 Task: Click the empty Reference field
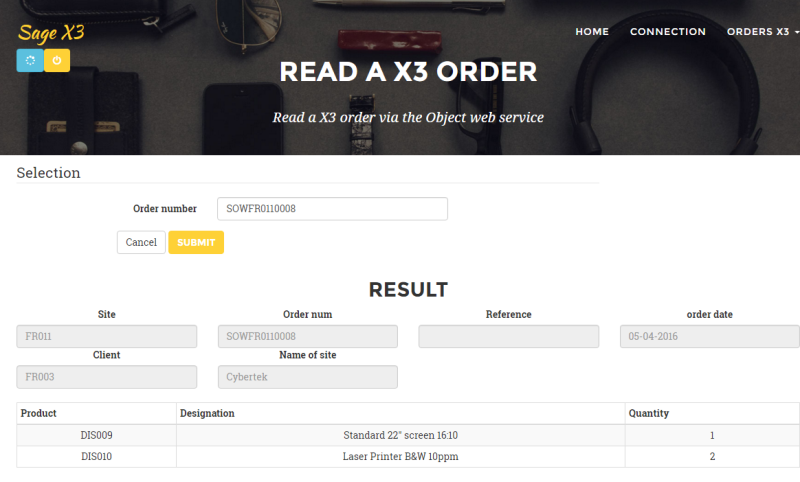[509, 337]
